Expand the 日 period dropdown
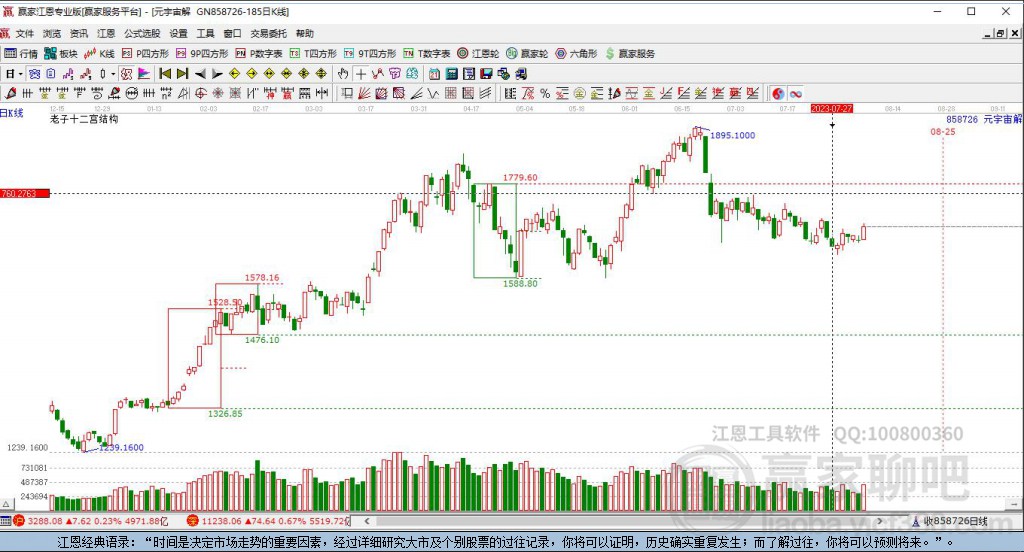This screenshot has height=552, width=1024. [20, 74]
